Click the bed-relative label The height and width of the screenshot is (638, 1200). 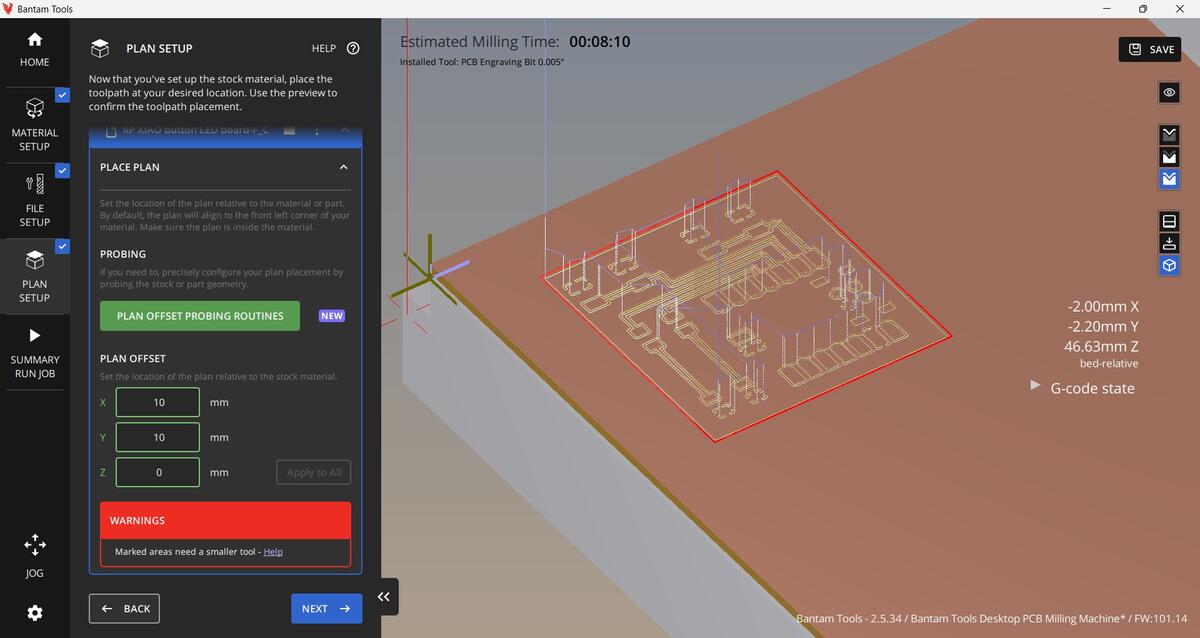[1108, 364]
